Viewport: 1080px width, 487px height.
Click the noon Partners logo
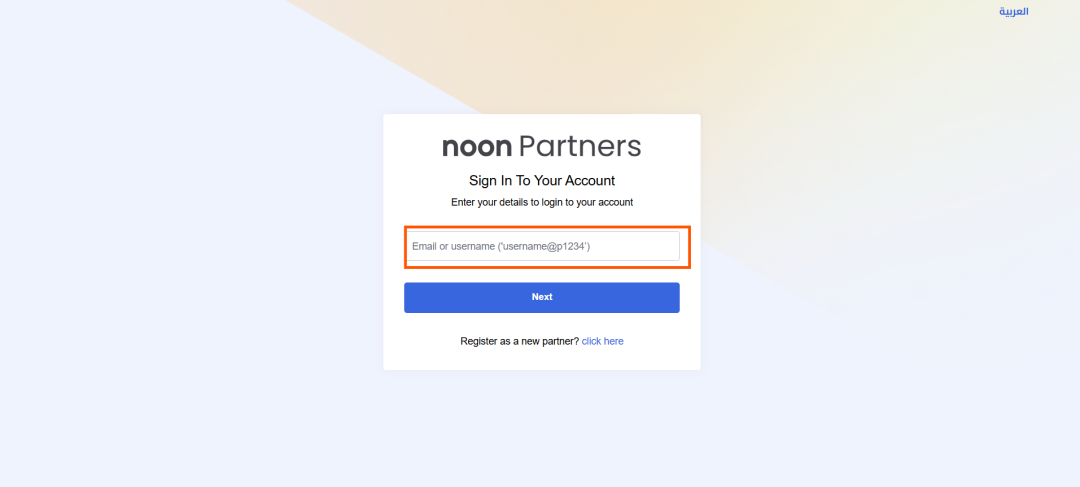pyautogui.click(x=541, y=146)
